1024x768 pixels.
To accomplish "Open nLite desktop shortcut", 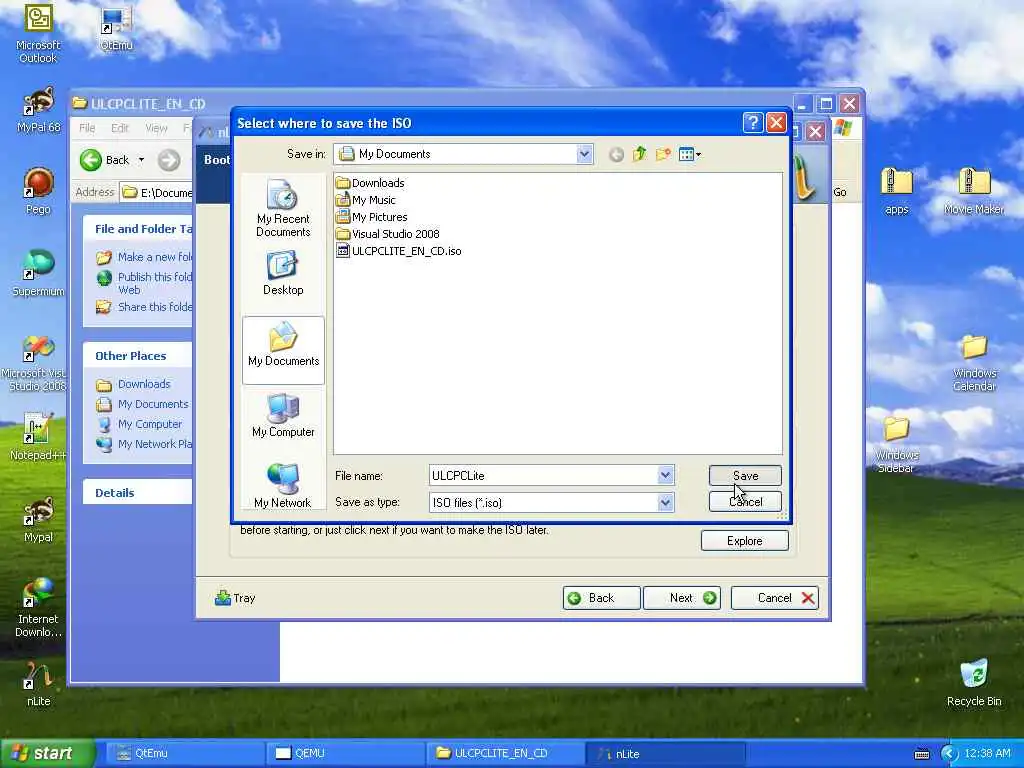I will [x=38, y=684].
